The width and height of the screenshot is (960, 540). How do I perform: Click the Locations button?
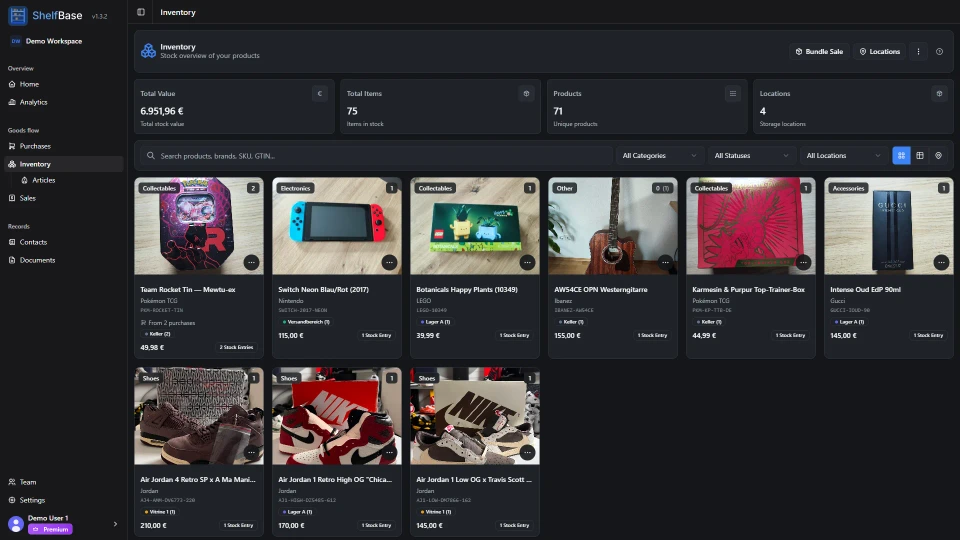pos(880,51)
